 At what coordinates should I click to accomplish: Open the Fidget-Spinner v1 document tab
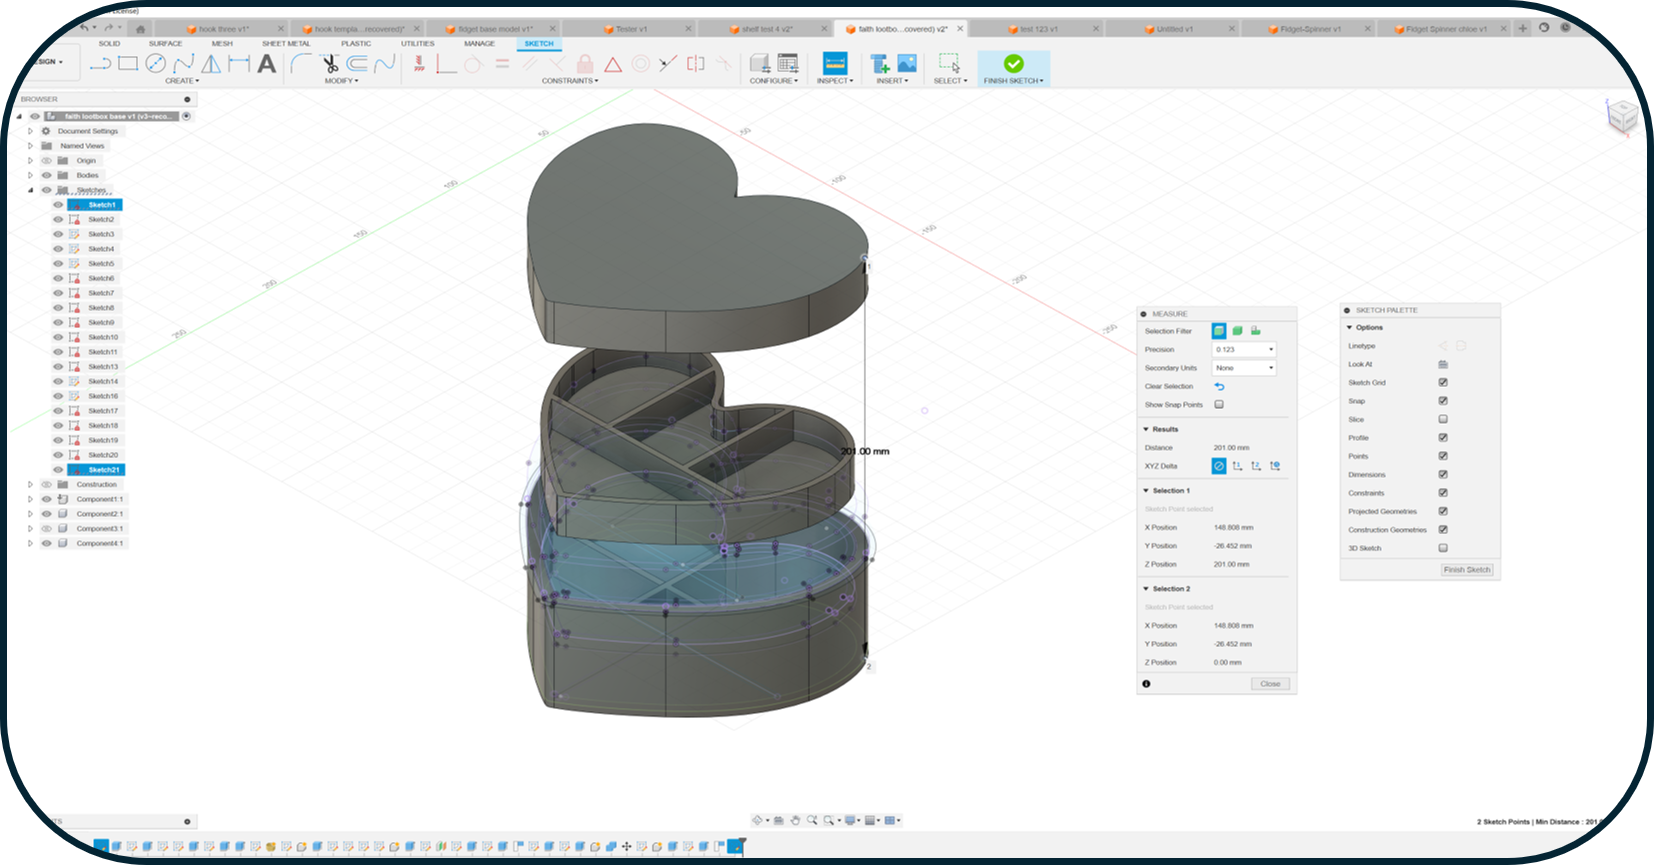[1310, 29]
